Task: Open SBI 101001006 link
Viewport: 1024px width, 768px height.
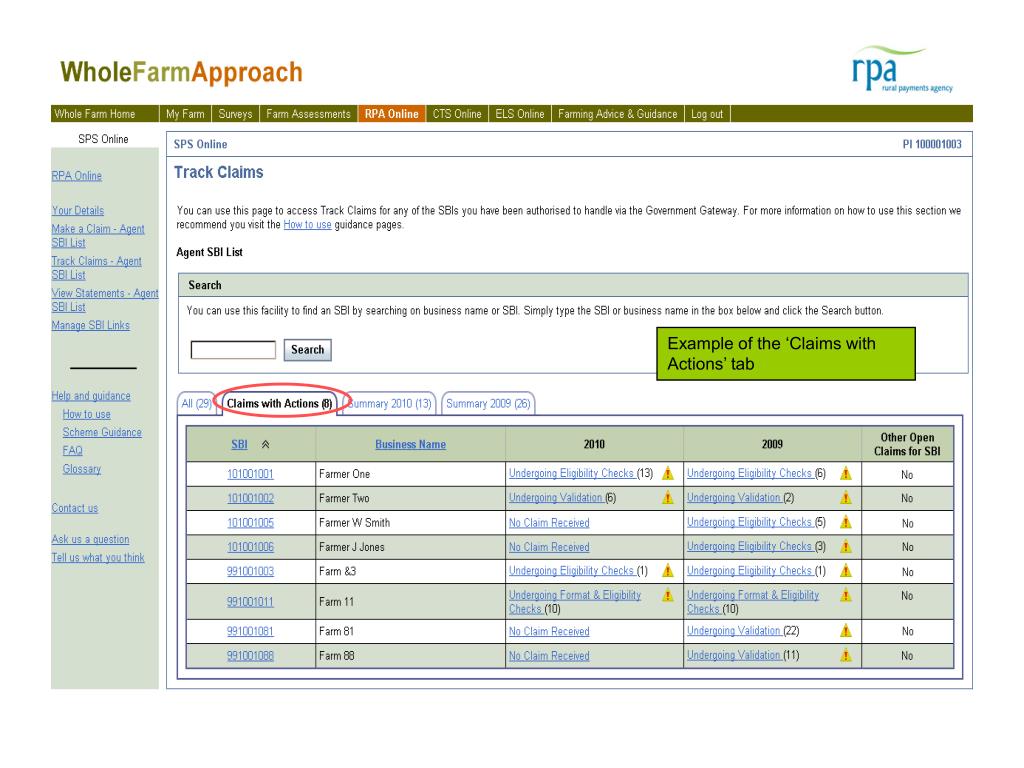Action: pyautogui.click(x=250, y=547)
